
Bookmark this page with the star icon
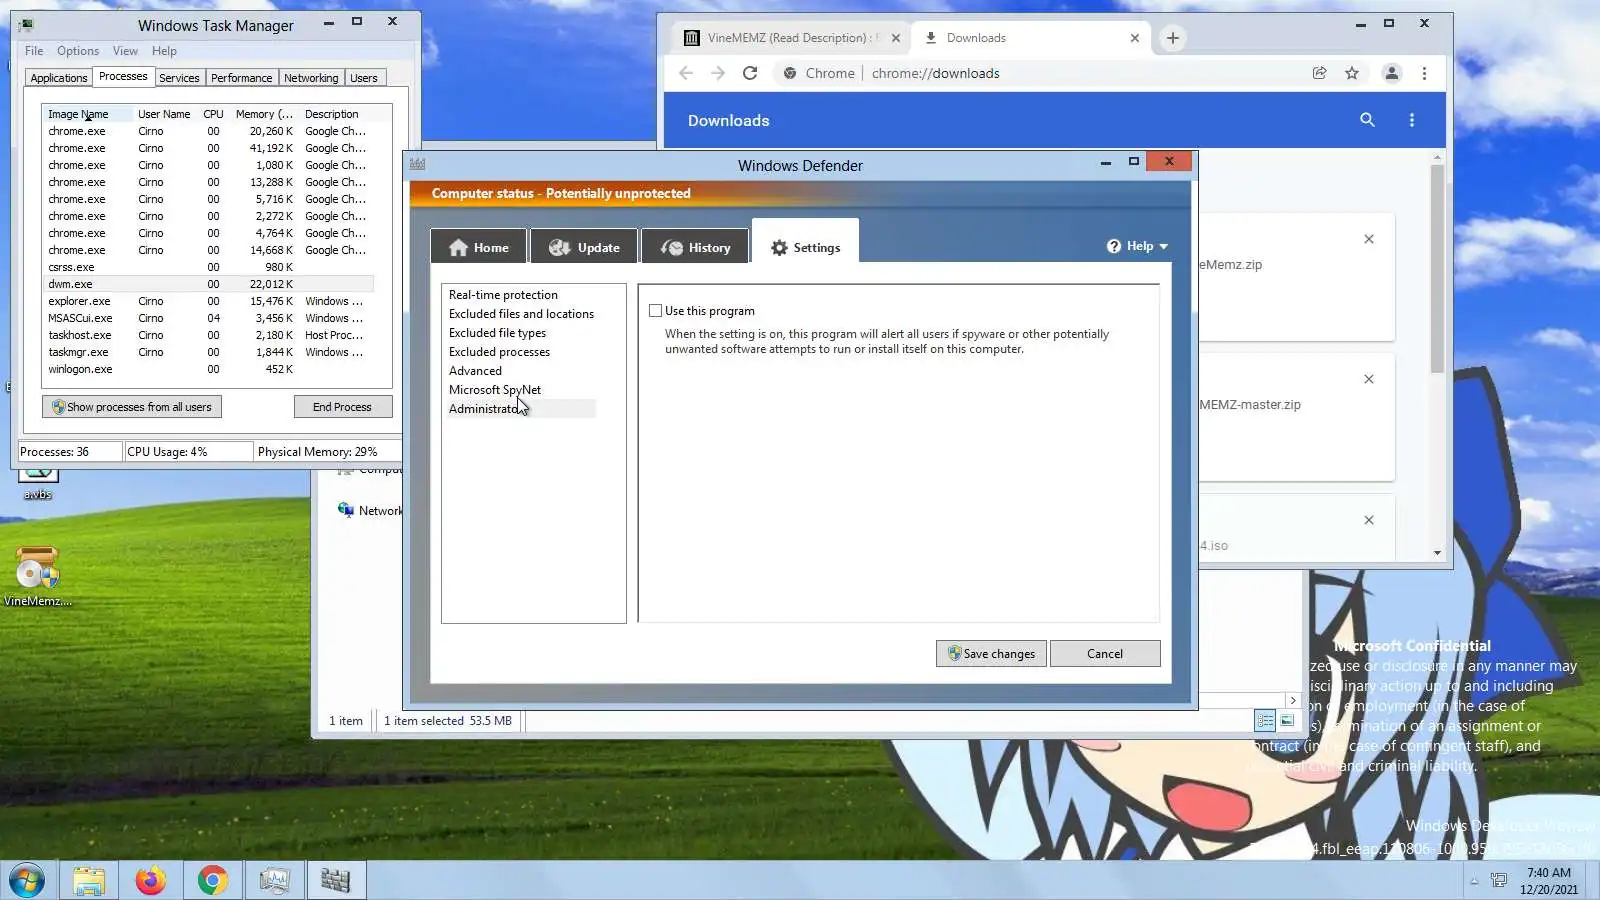(x=1352, y=73)
